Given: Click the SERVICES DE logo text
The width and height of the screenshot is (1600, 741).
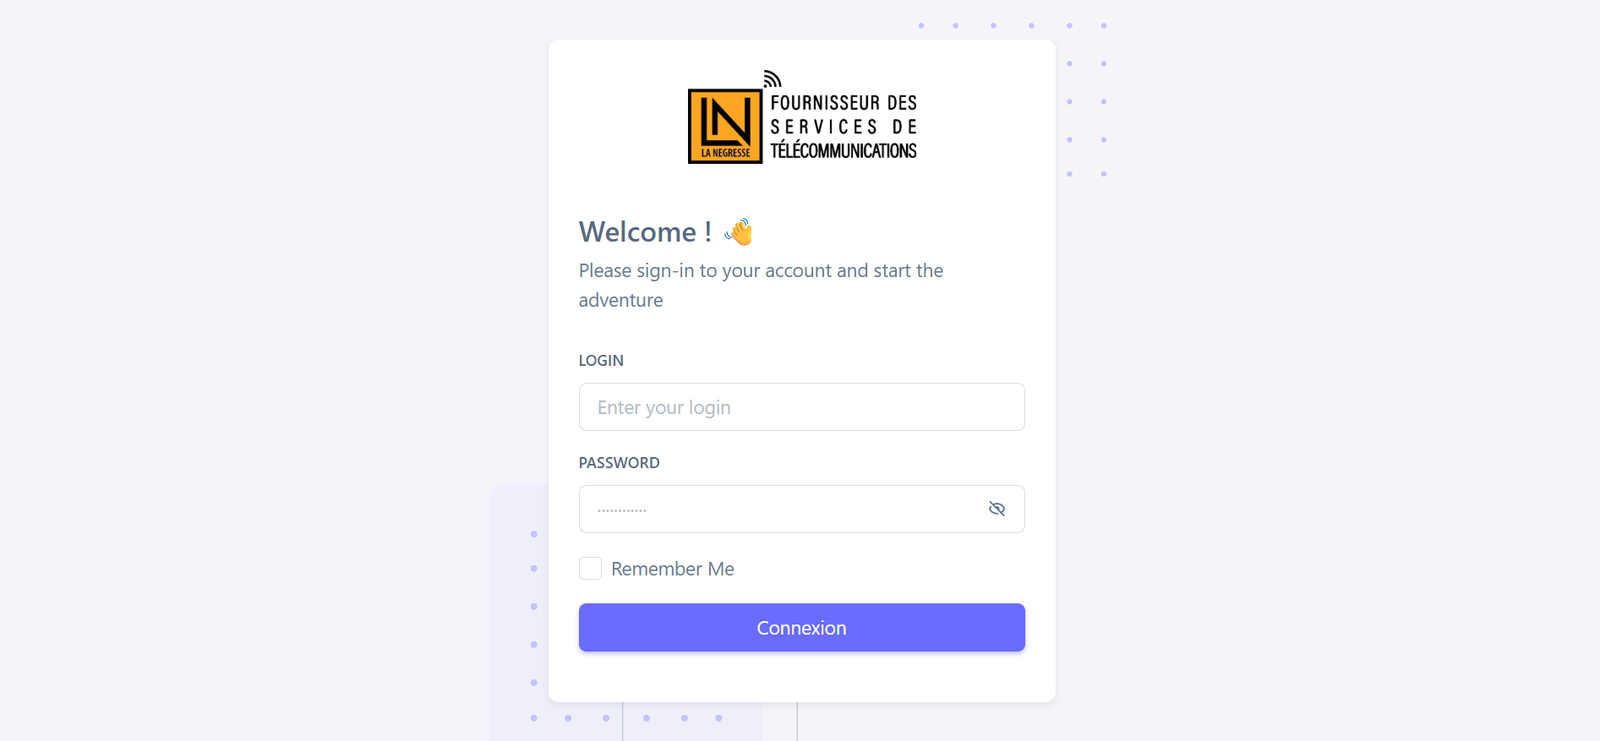Looking at the screenshot, I should click(x=844, y=127).
